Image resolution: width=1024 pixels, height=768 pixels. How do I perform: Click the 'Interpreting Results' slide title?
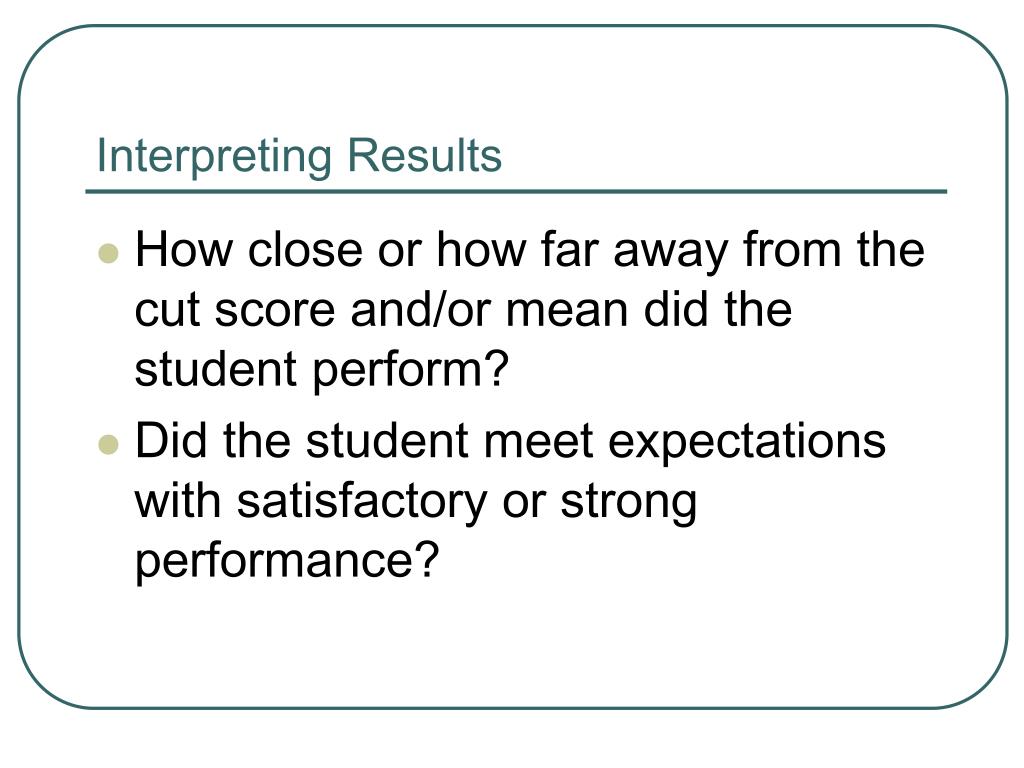click(x=299, y=157)
